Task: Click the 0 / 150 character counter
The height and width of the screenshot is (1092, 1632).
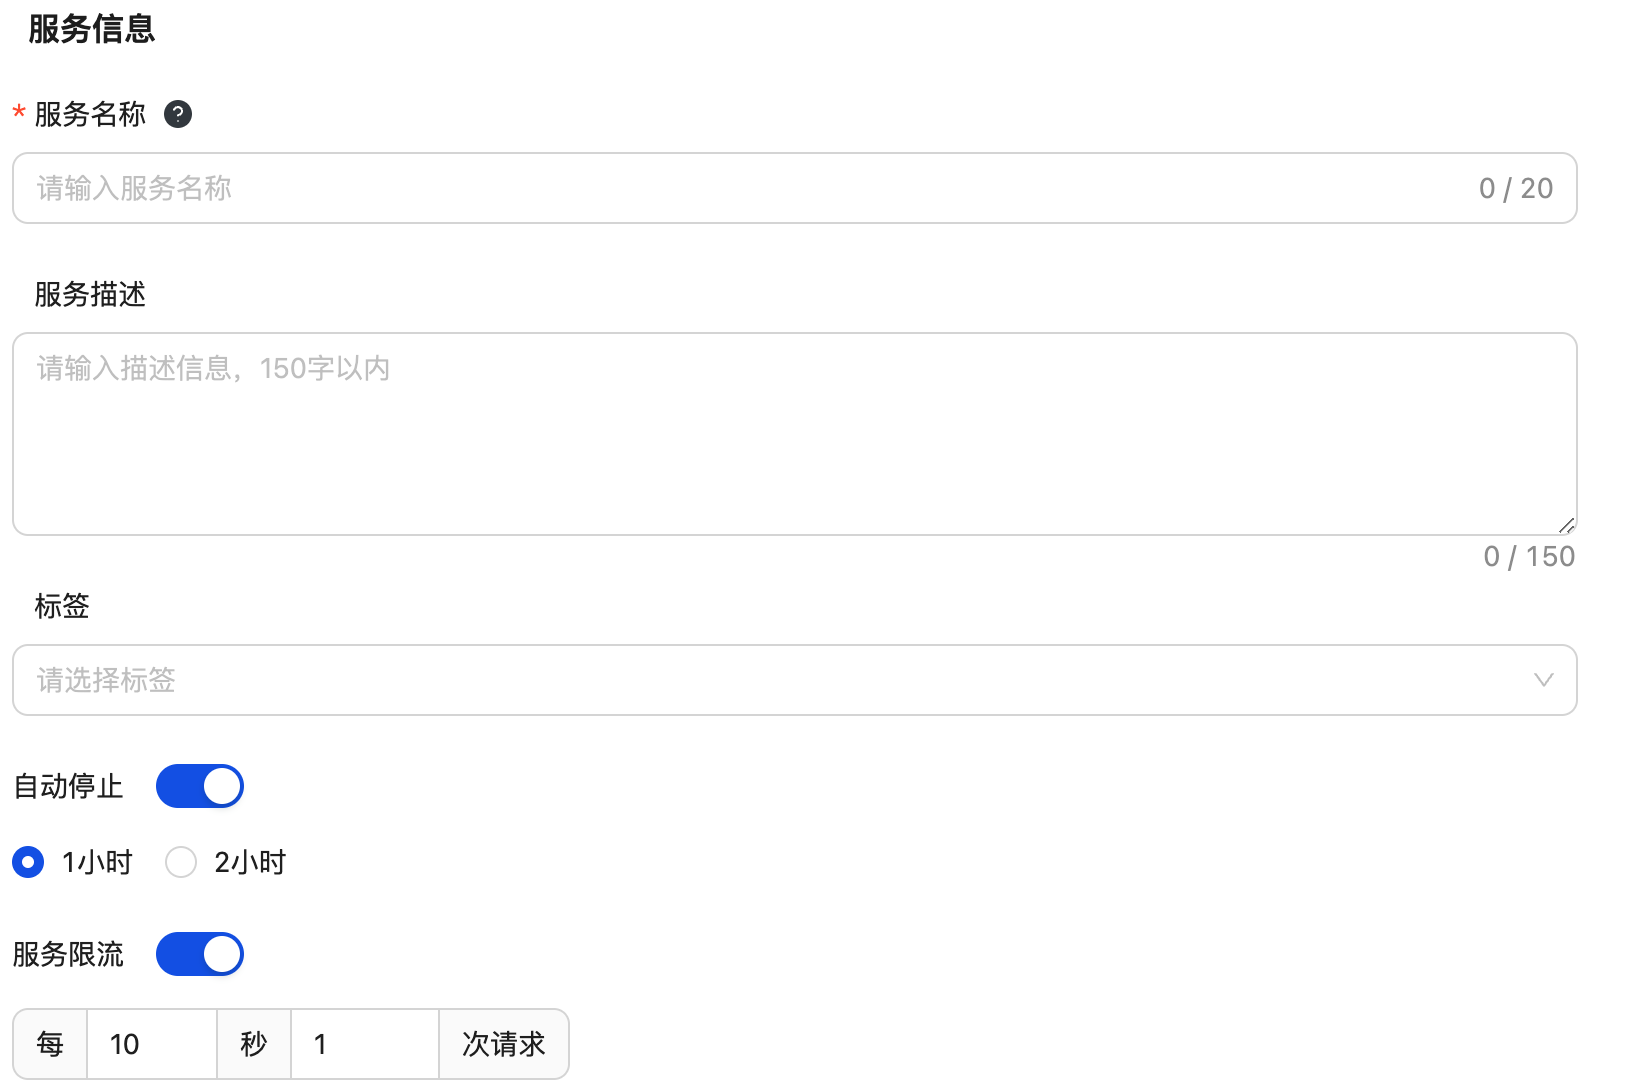Action: (1529, 557)
